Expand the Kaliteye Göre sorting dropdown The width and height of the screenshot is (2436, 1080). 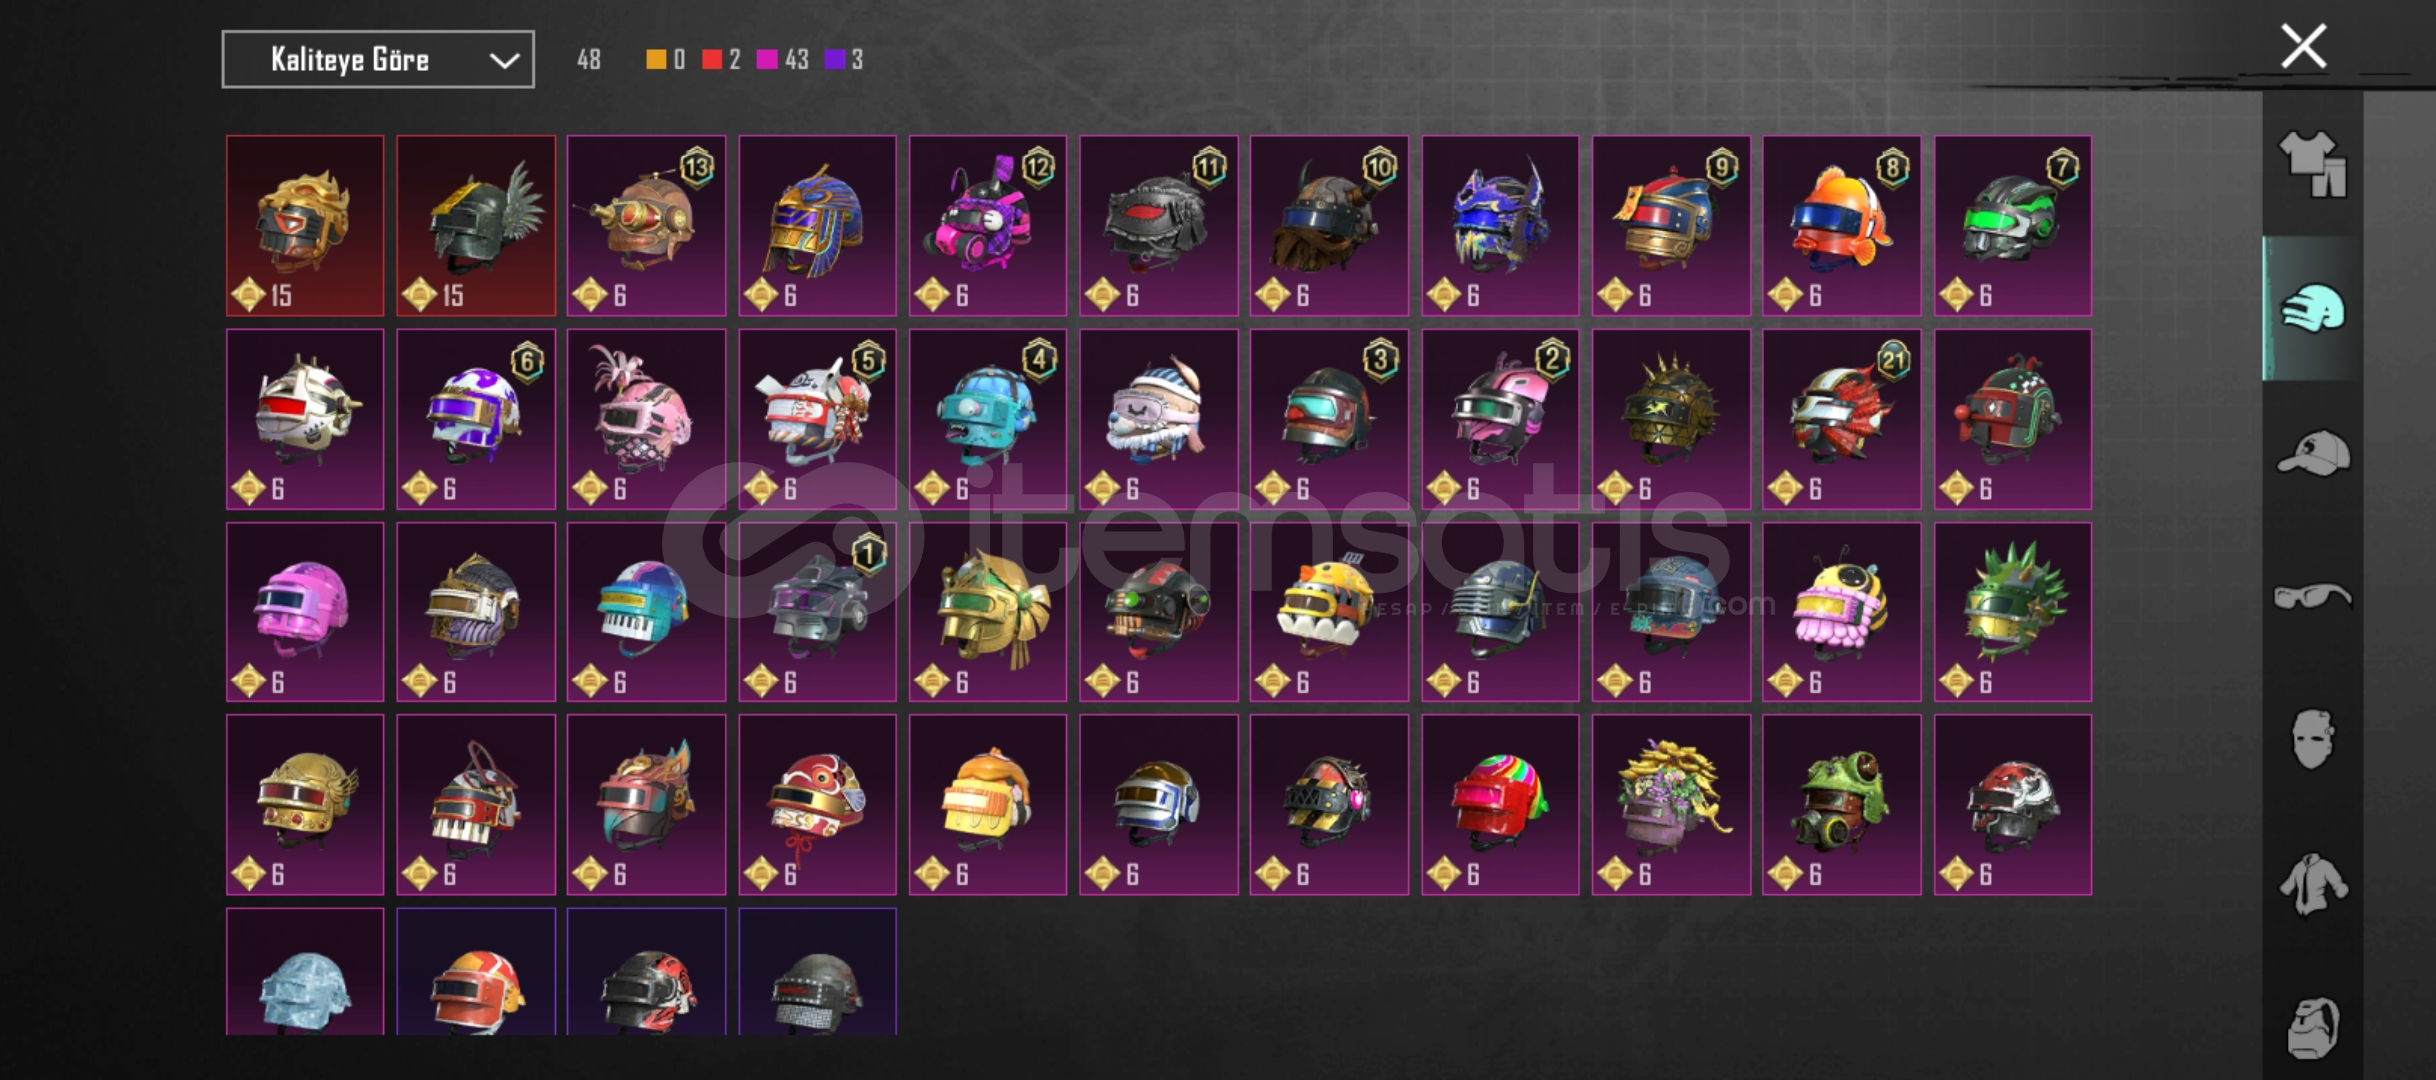coord(378,60)
